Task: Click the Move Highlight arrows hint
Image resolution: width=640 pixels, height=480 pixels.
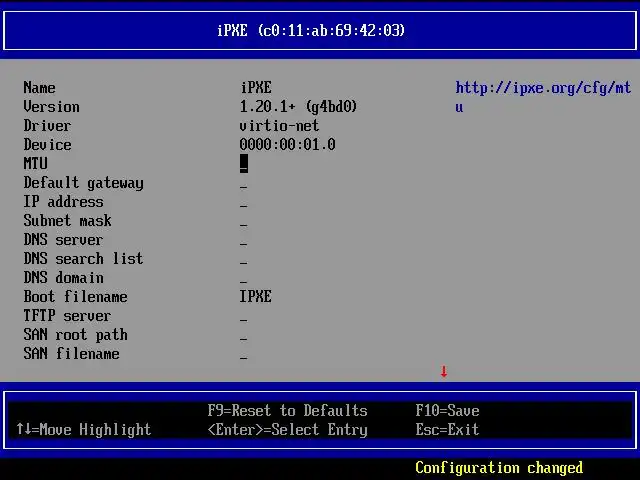Action: [x=84, y=430]
